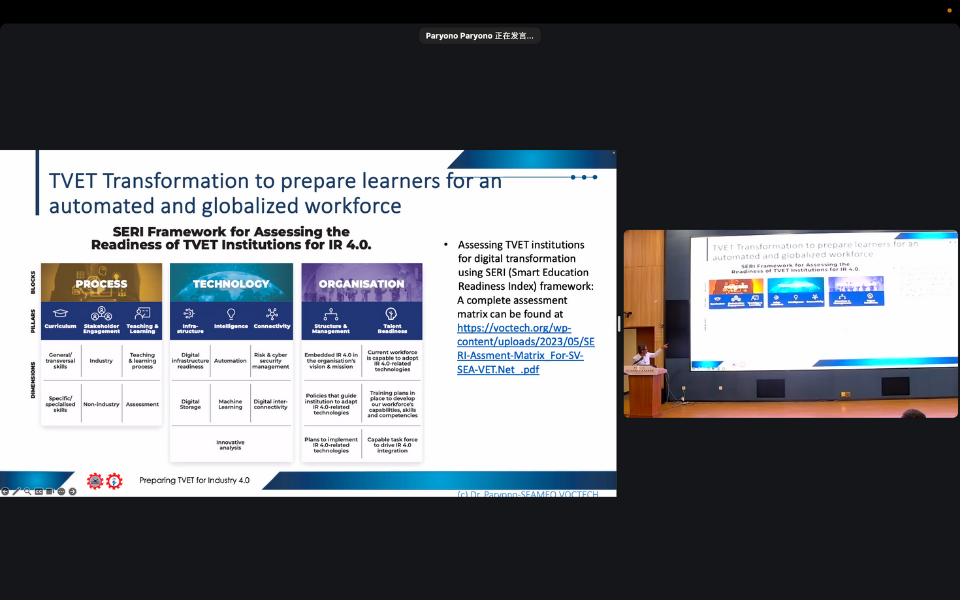Click the 'Innovative analysis' cell
The image size is (960, 600).
click(x=230, y=444)
